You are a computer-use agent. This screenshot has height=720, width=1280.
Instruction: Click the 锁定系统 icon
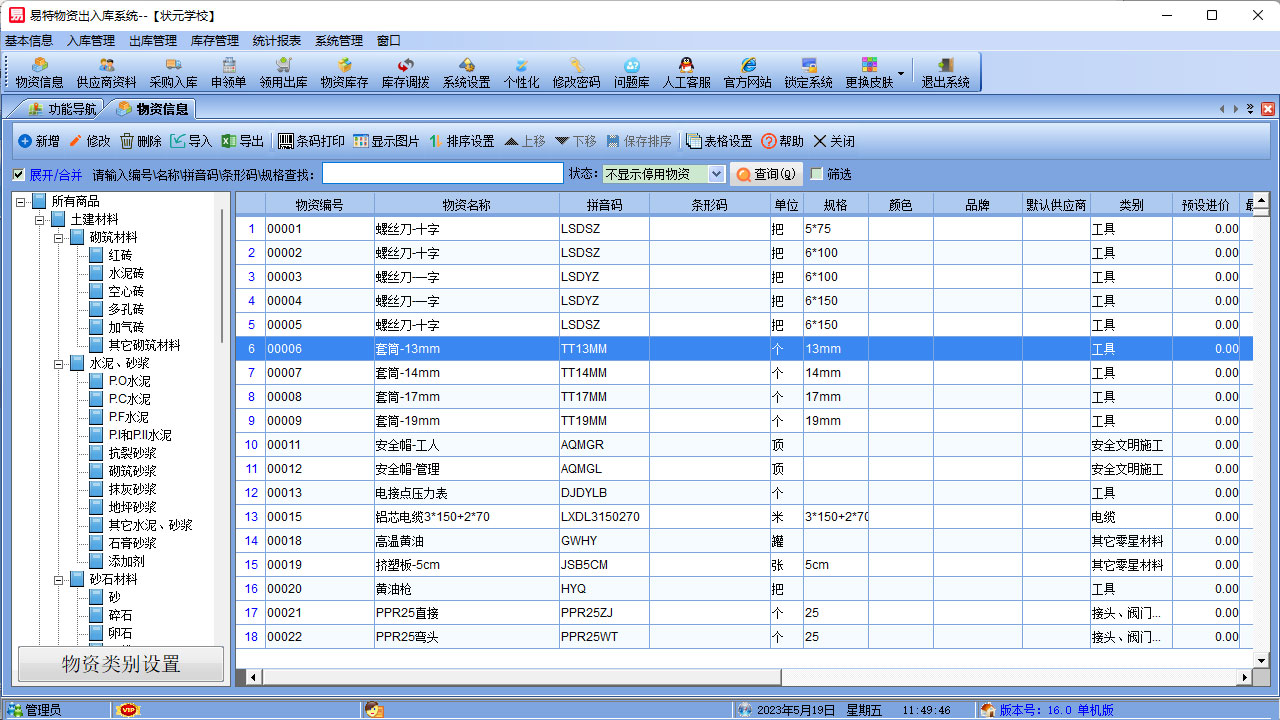808,72
